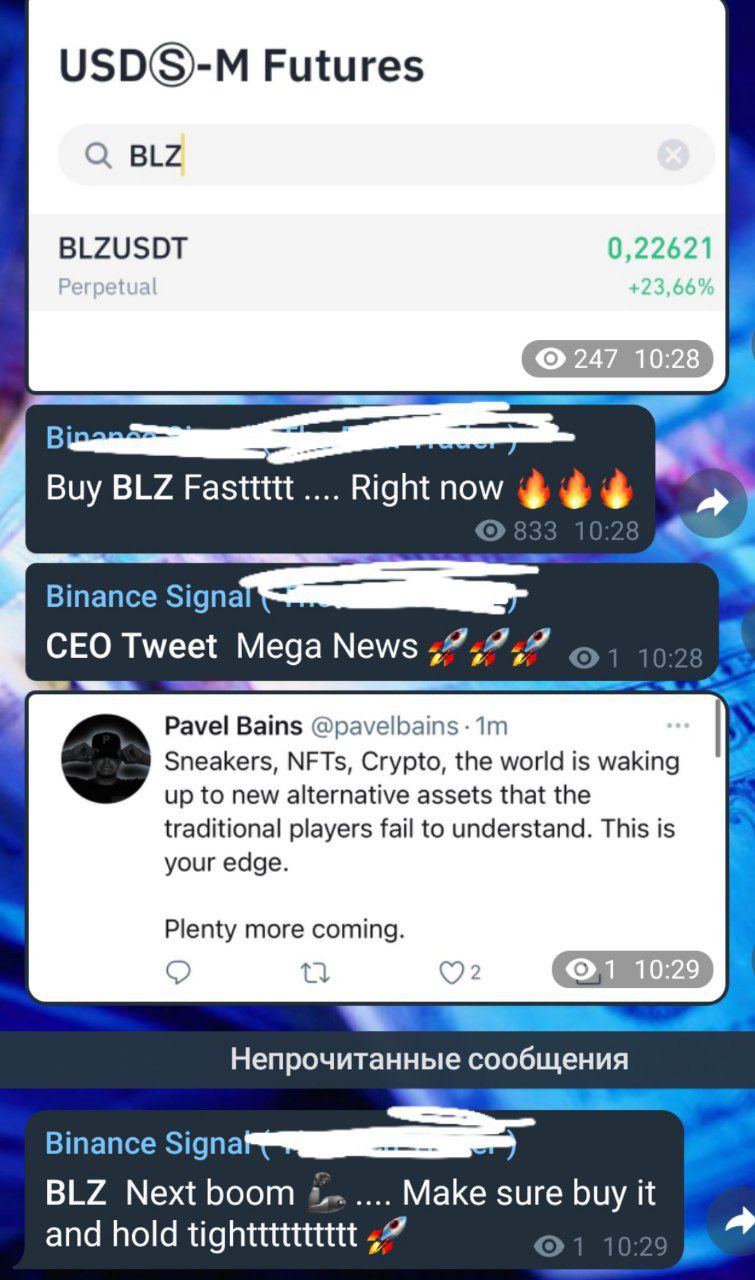This screenshot has height=1280, width=755.
Task: Open Pavel Bains profile avatar
Action: pos(106,758)
